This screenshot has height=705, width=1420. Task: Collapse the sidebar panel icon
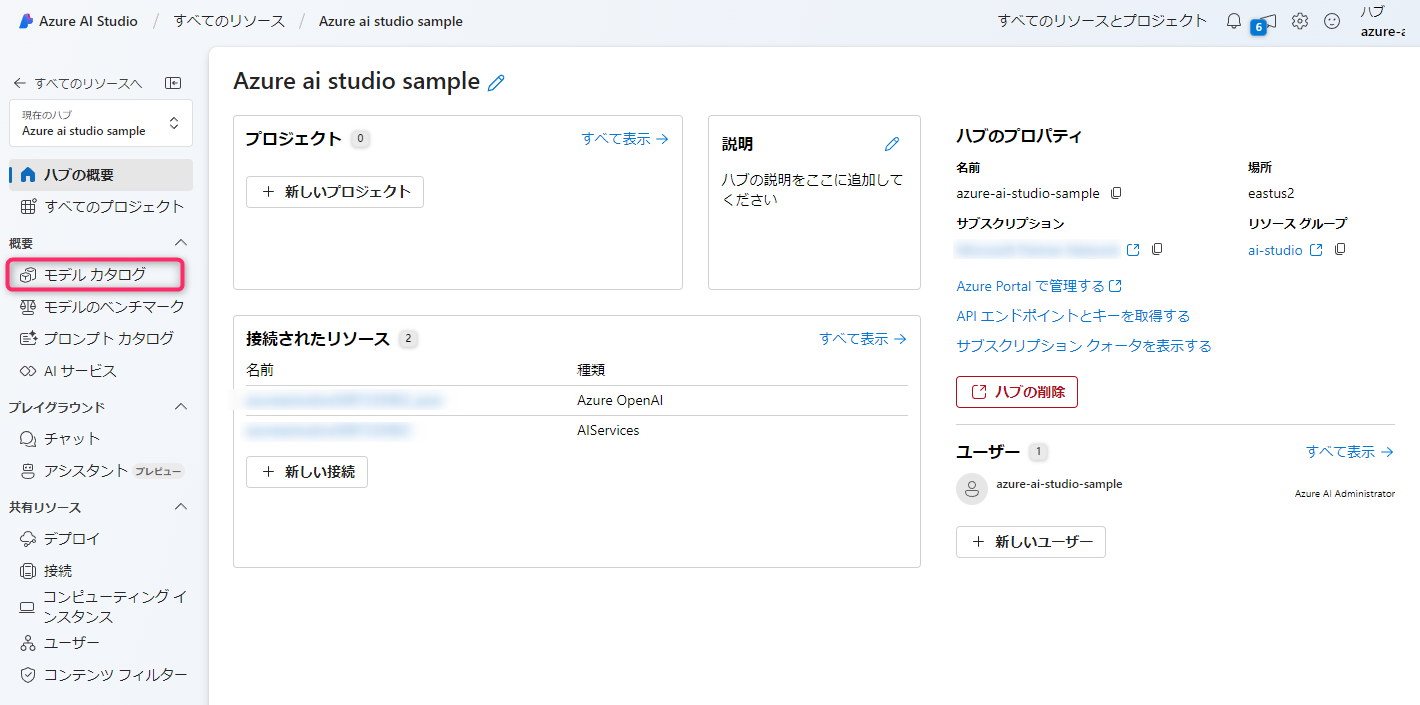click(173, 83)
